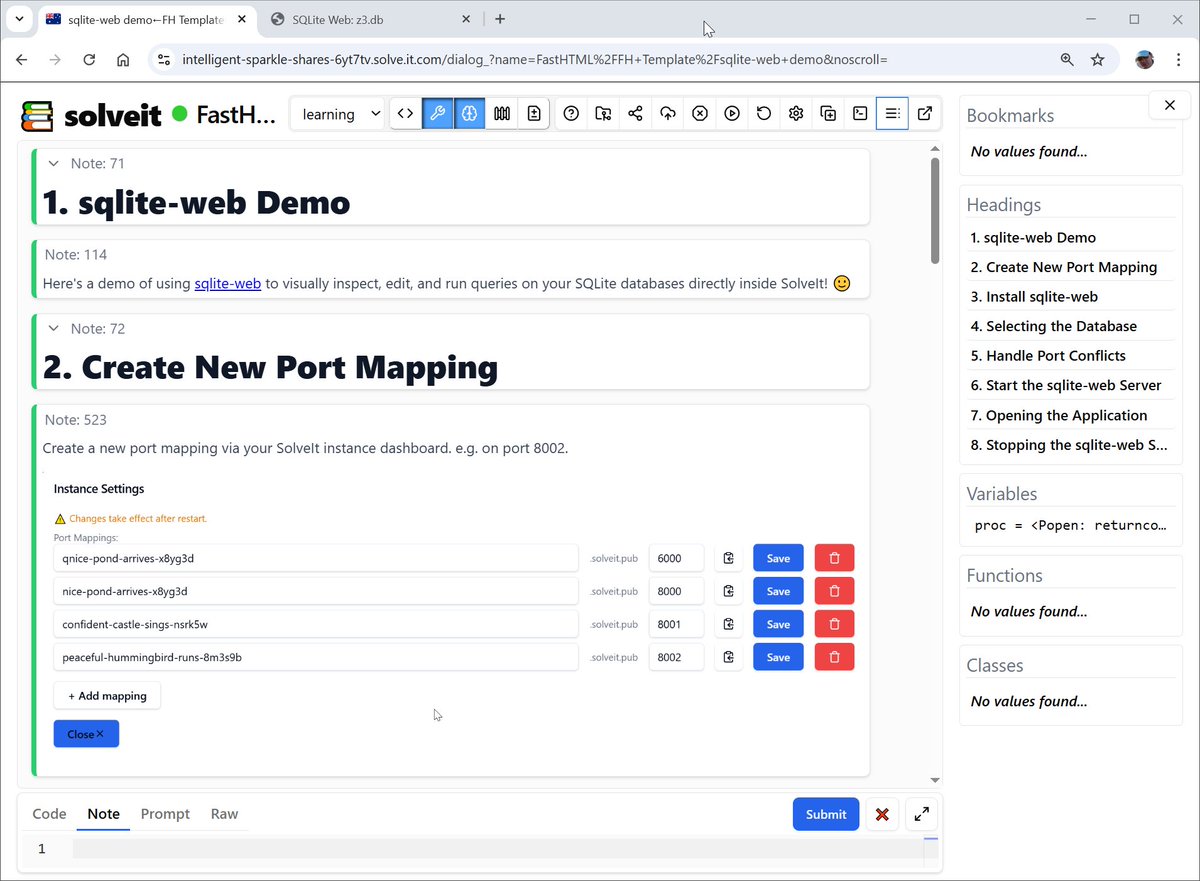Click Save for port 8001 mapping
Image resolution: width=1200 pixels, height=881 pixels.
point(778,624)
